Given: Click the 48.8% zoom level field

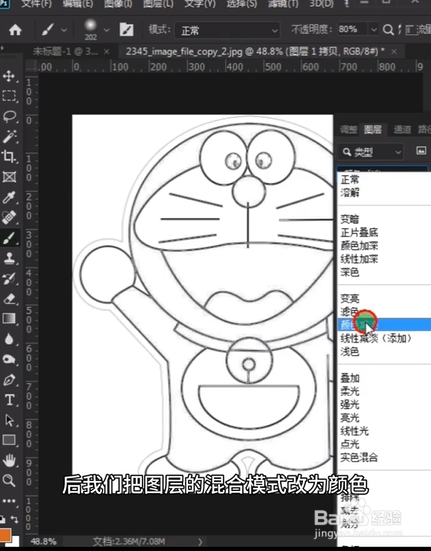Looking at the screenshot, I should (x=44, y=542).
